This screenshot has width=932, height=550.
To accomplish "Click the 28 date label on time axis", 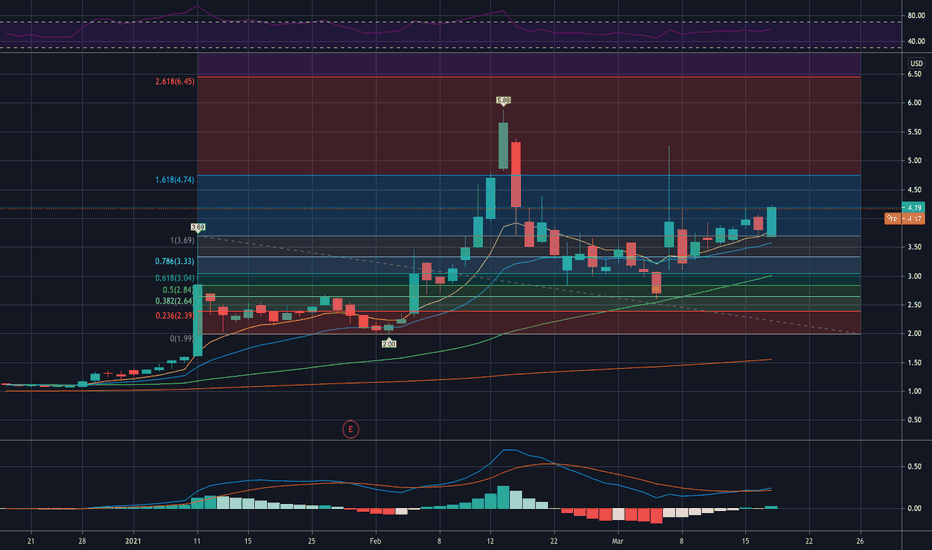I will (82, 541).
